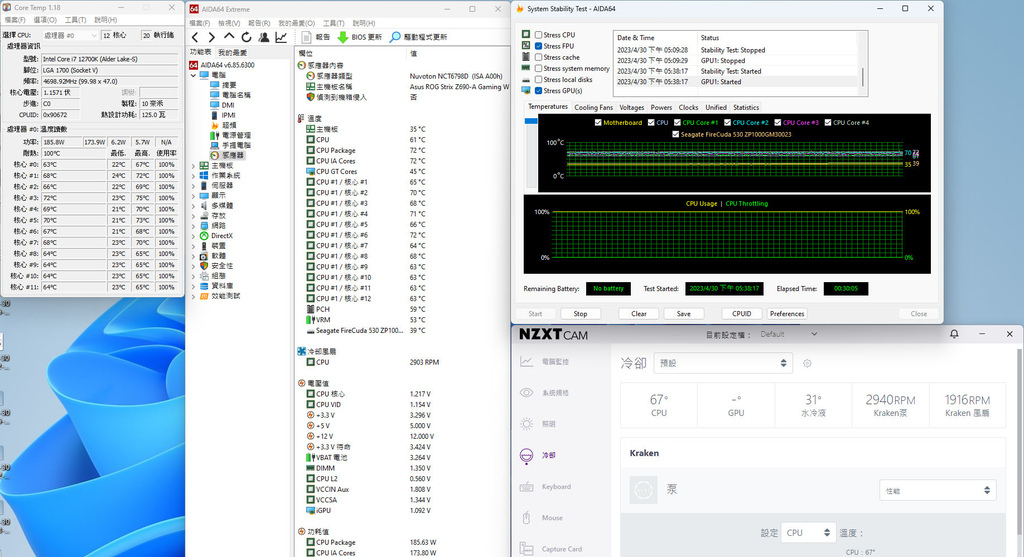Open NZXT CAM notification bell
The width and height of the screenshot is (1024, 557).
tap(954, 334)
